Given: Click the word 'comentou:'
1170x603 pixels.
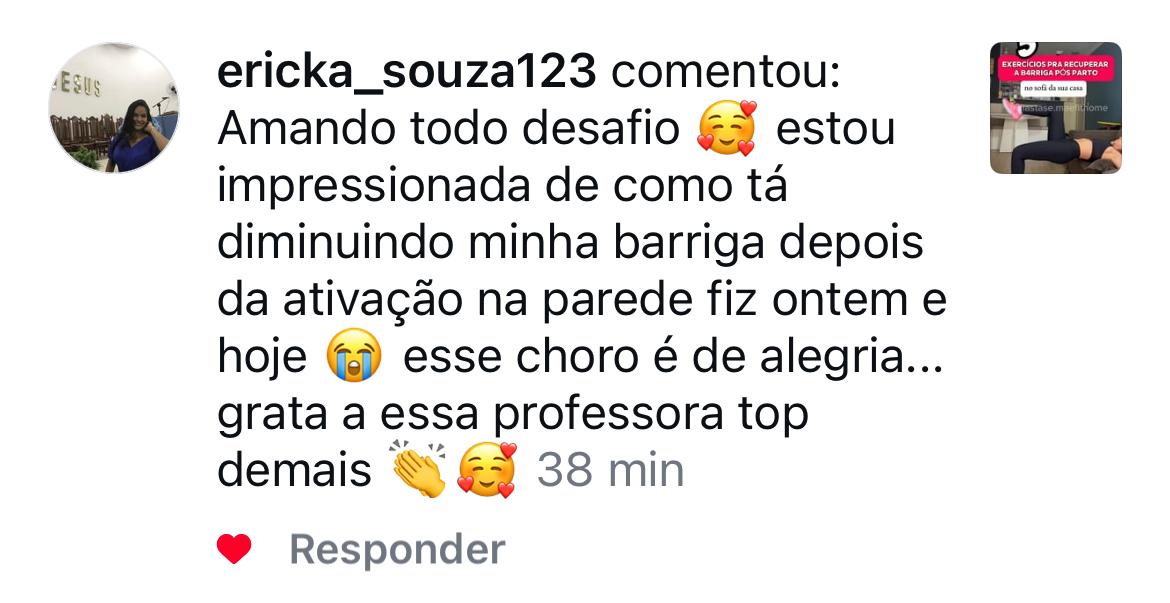Looking at the screenshot, I should coord(726,73).
